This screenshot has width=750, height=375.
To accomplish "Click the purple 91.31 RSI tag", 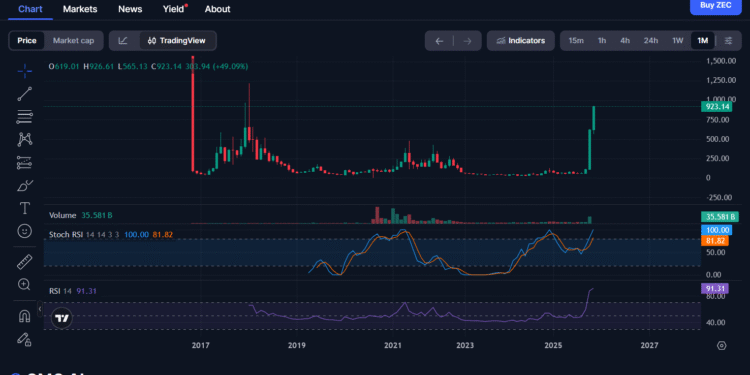I will (715, 288).
